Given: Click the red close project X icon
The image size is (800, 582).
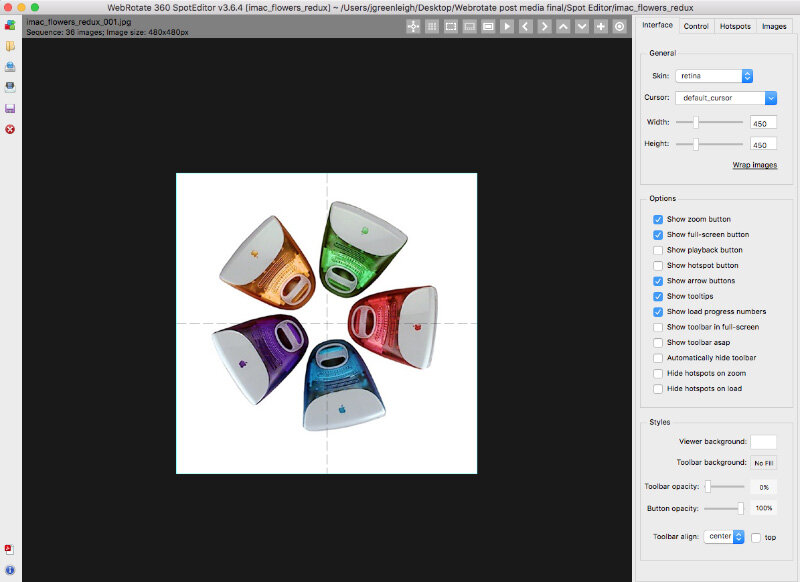Looking at the screenshot, I should 10,129.
